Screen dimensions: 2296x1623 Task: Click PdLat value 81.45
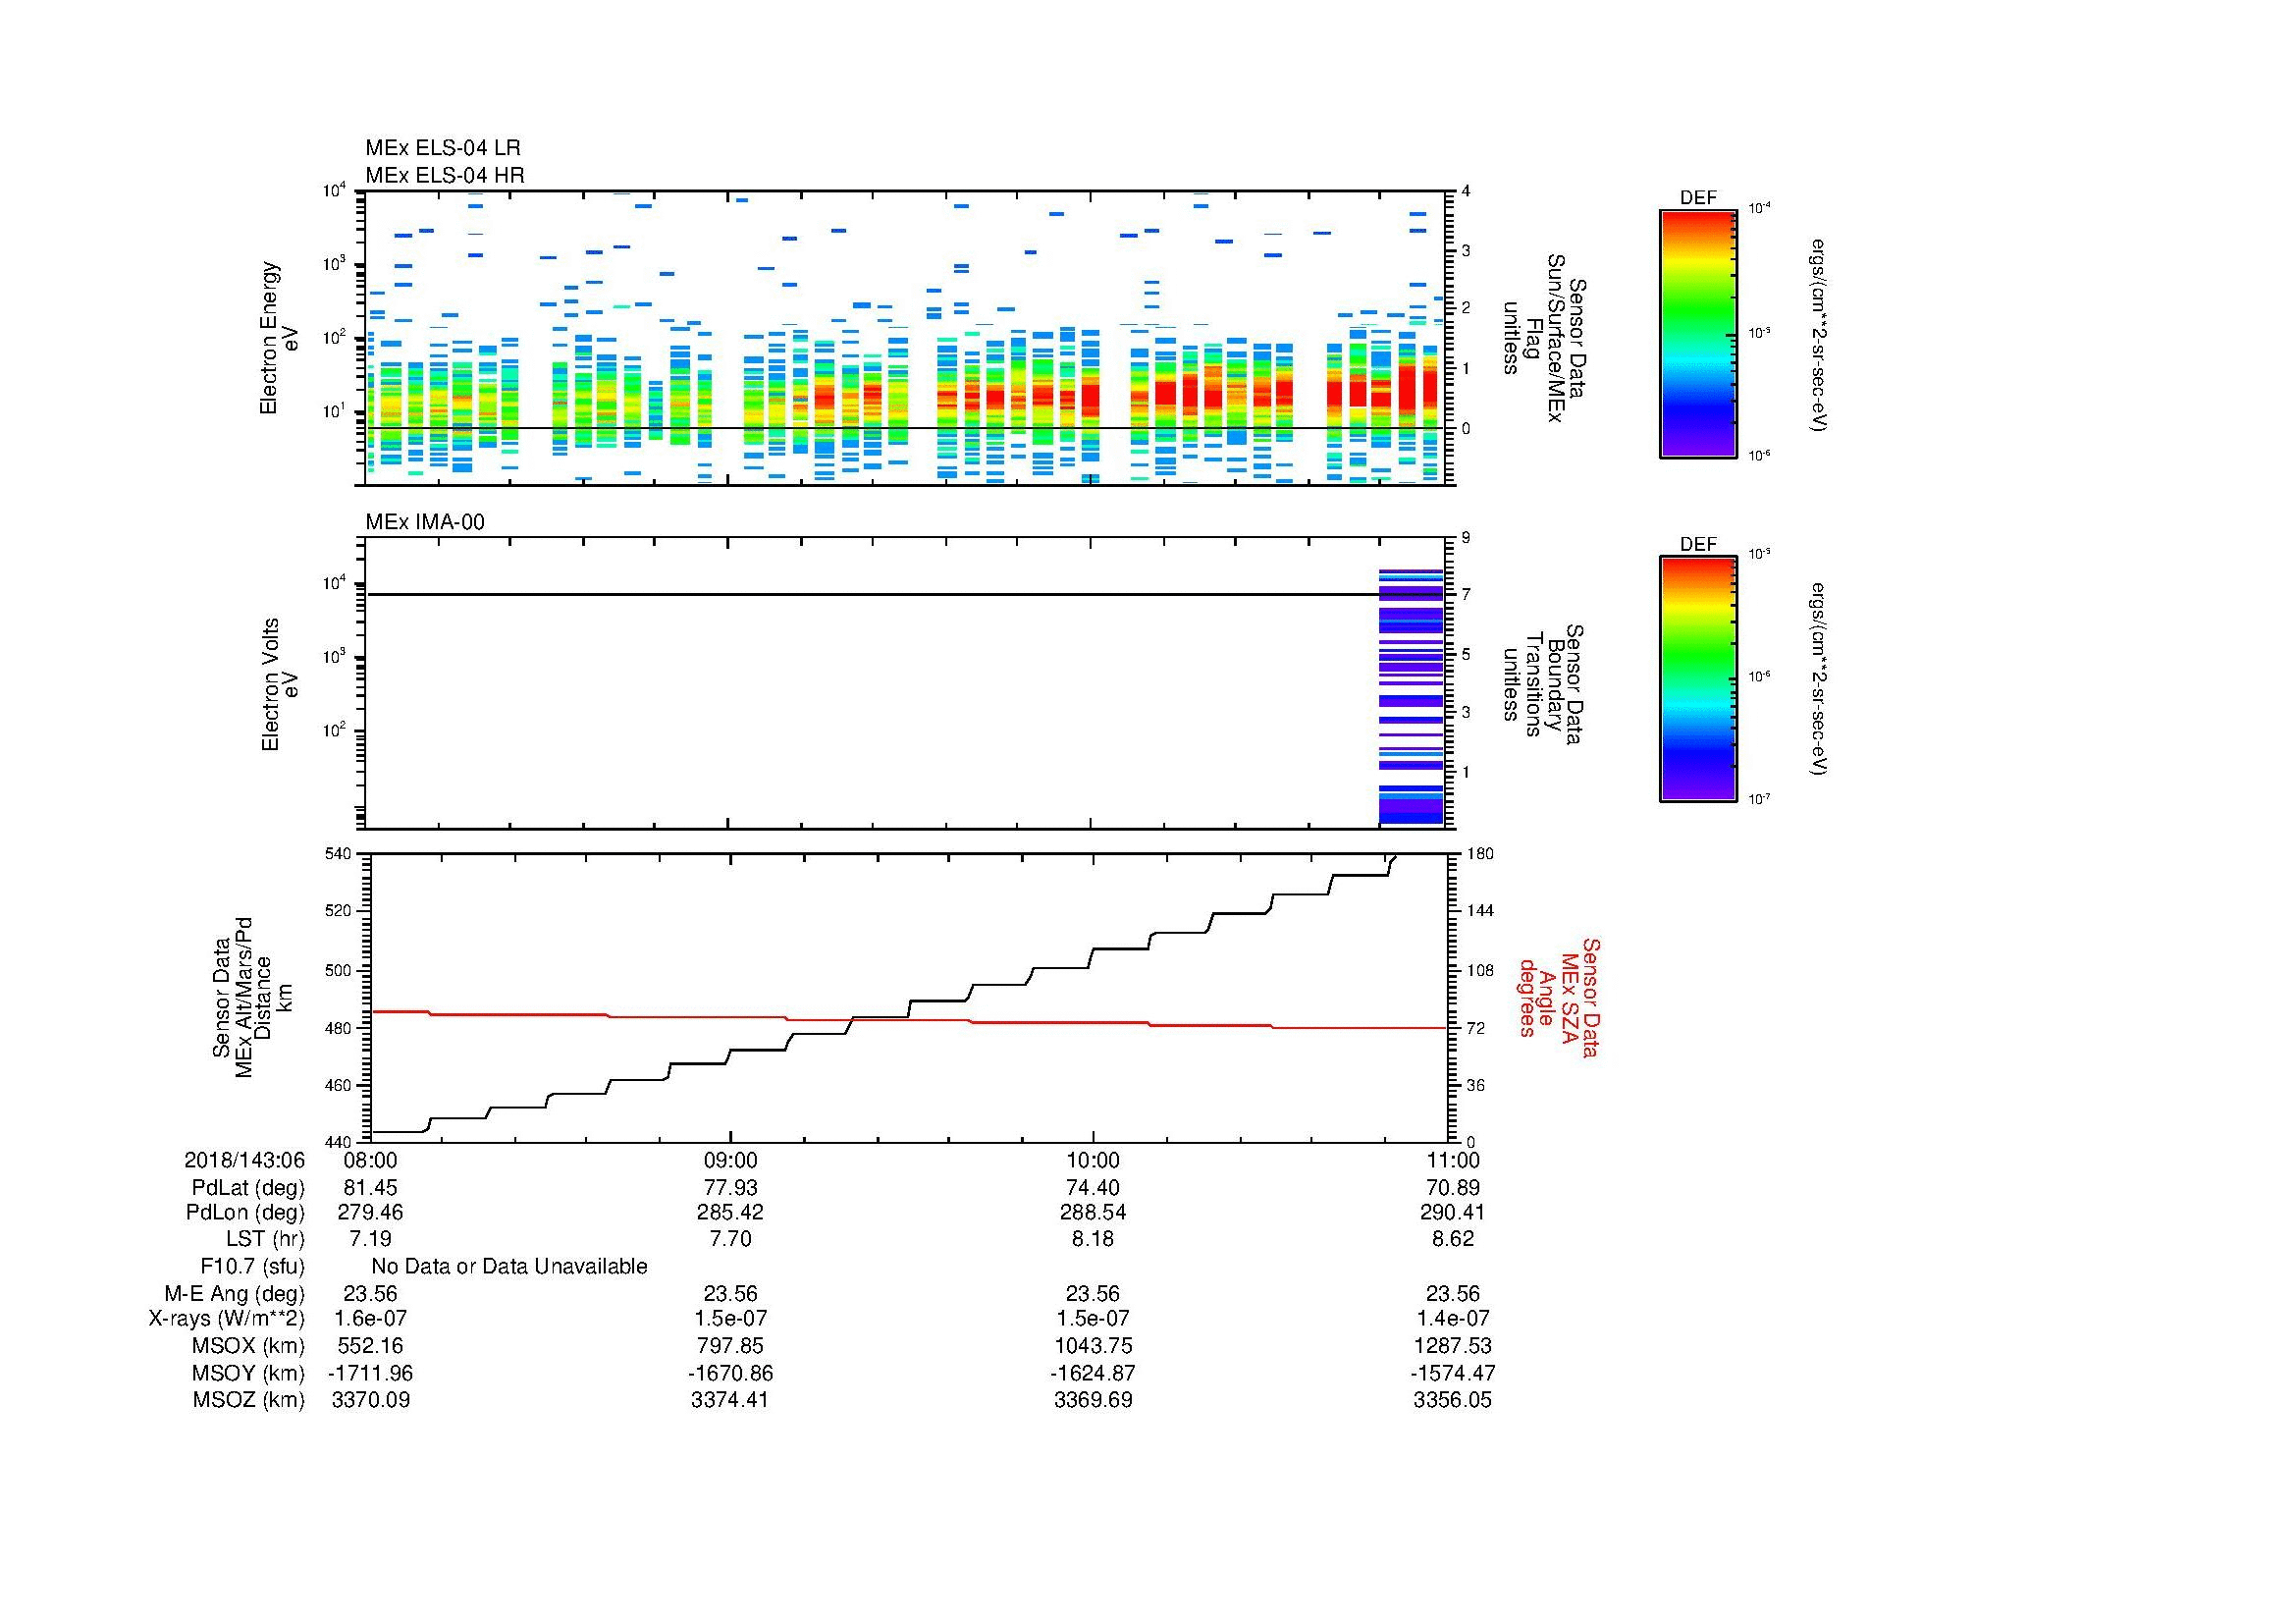click(x=370, y=1188)
